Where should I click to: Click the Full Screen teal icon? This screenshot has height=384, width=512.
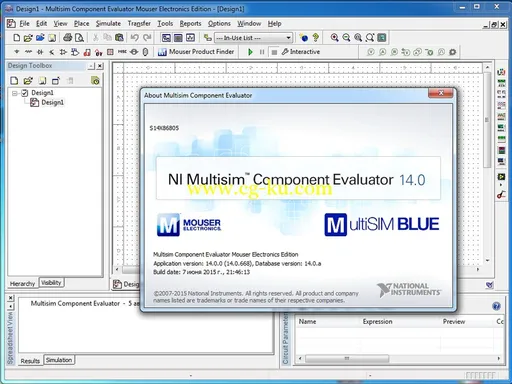[x=382, y=38]
